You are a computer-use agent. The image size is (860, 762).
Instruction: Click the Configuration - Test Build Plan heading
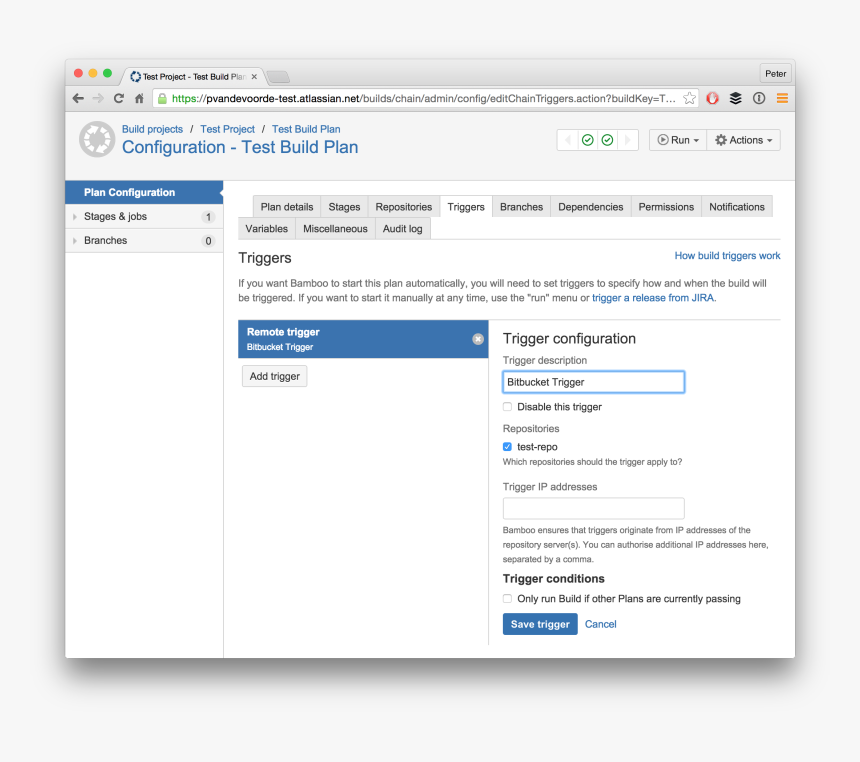click(240, 147)
